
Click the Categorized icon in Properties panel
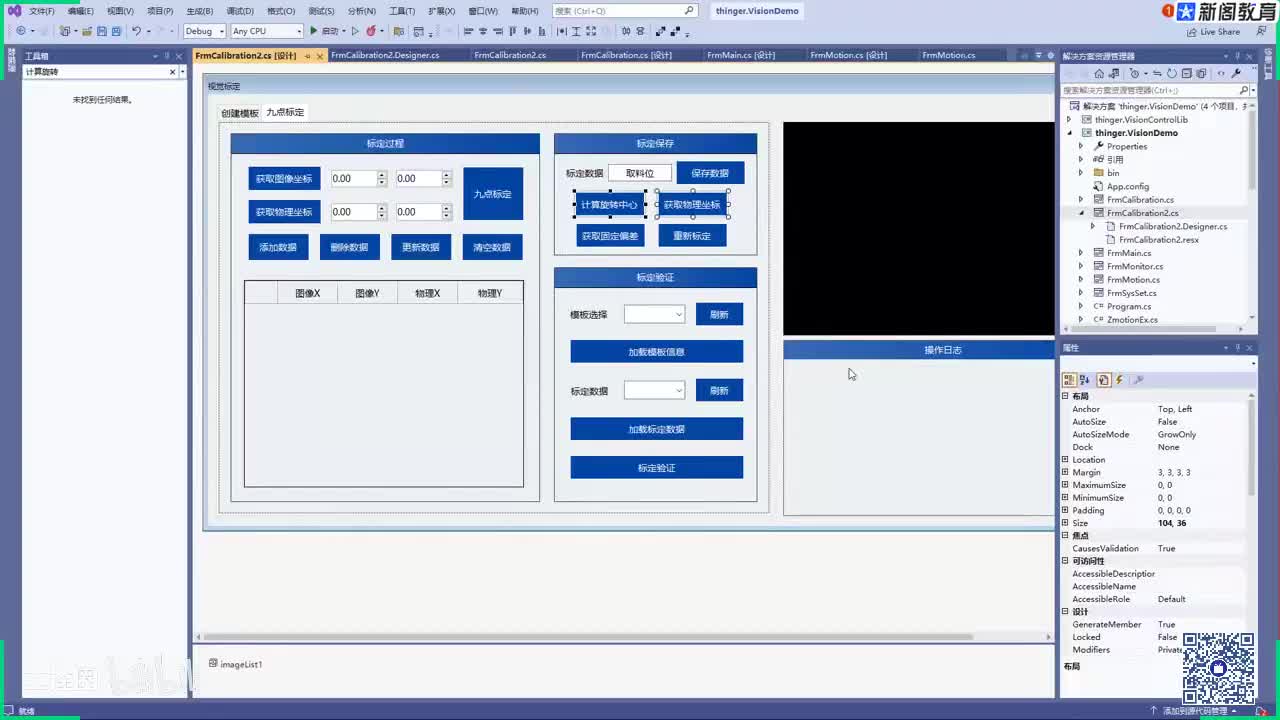point(1069,380)
